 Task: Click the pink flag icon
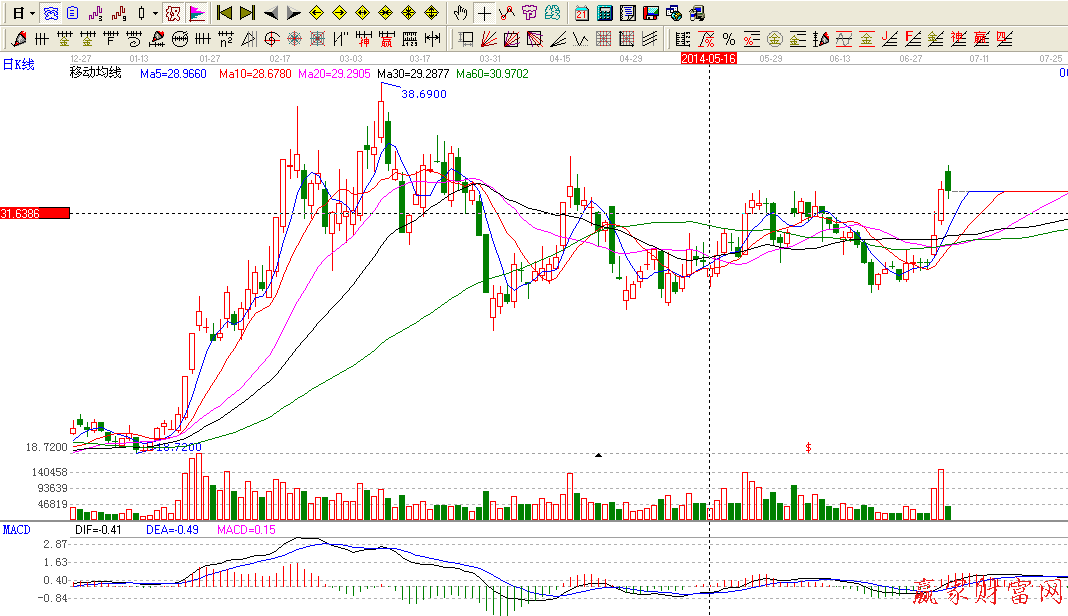[x=197, y=13]
